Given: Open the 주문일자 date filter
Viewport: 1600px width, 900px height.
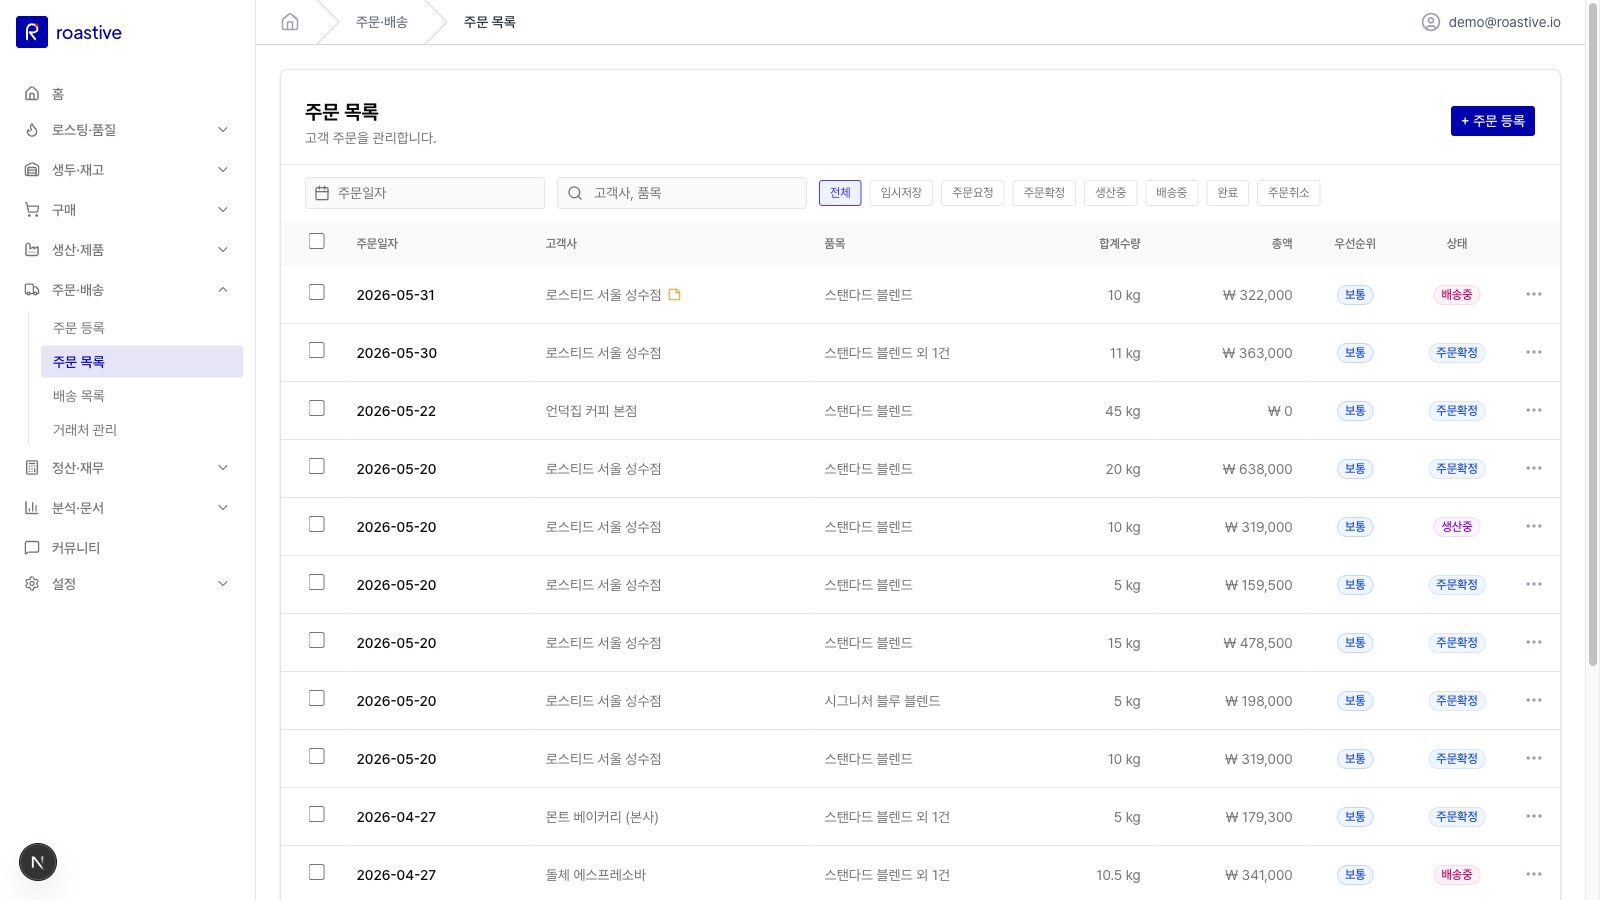Looking at the screenshot, I should point(425,193).
